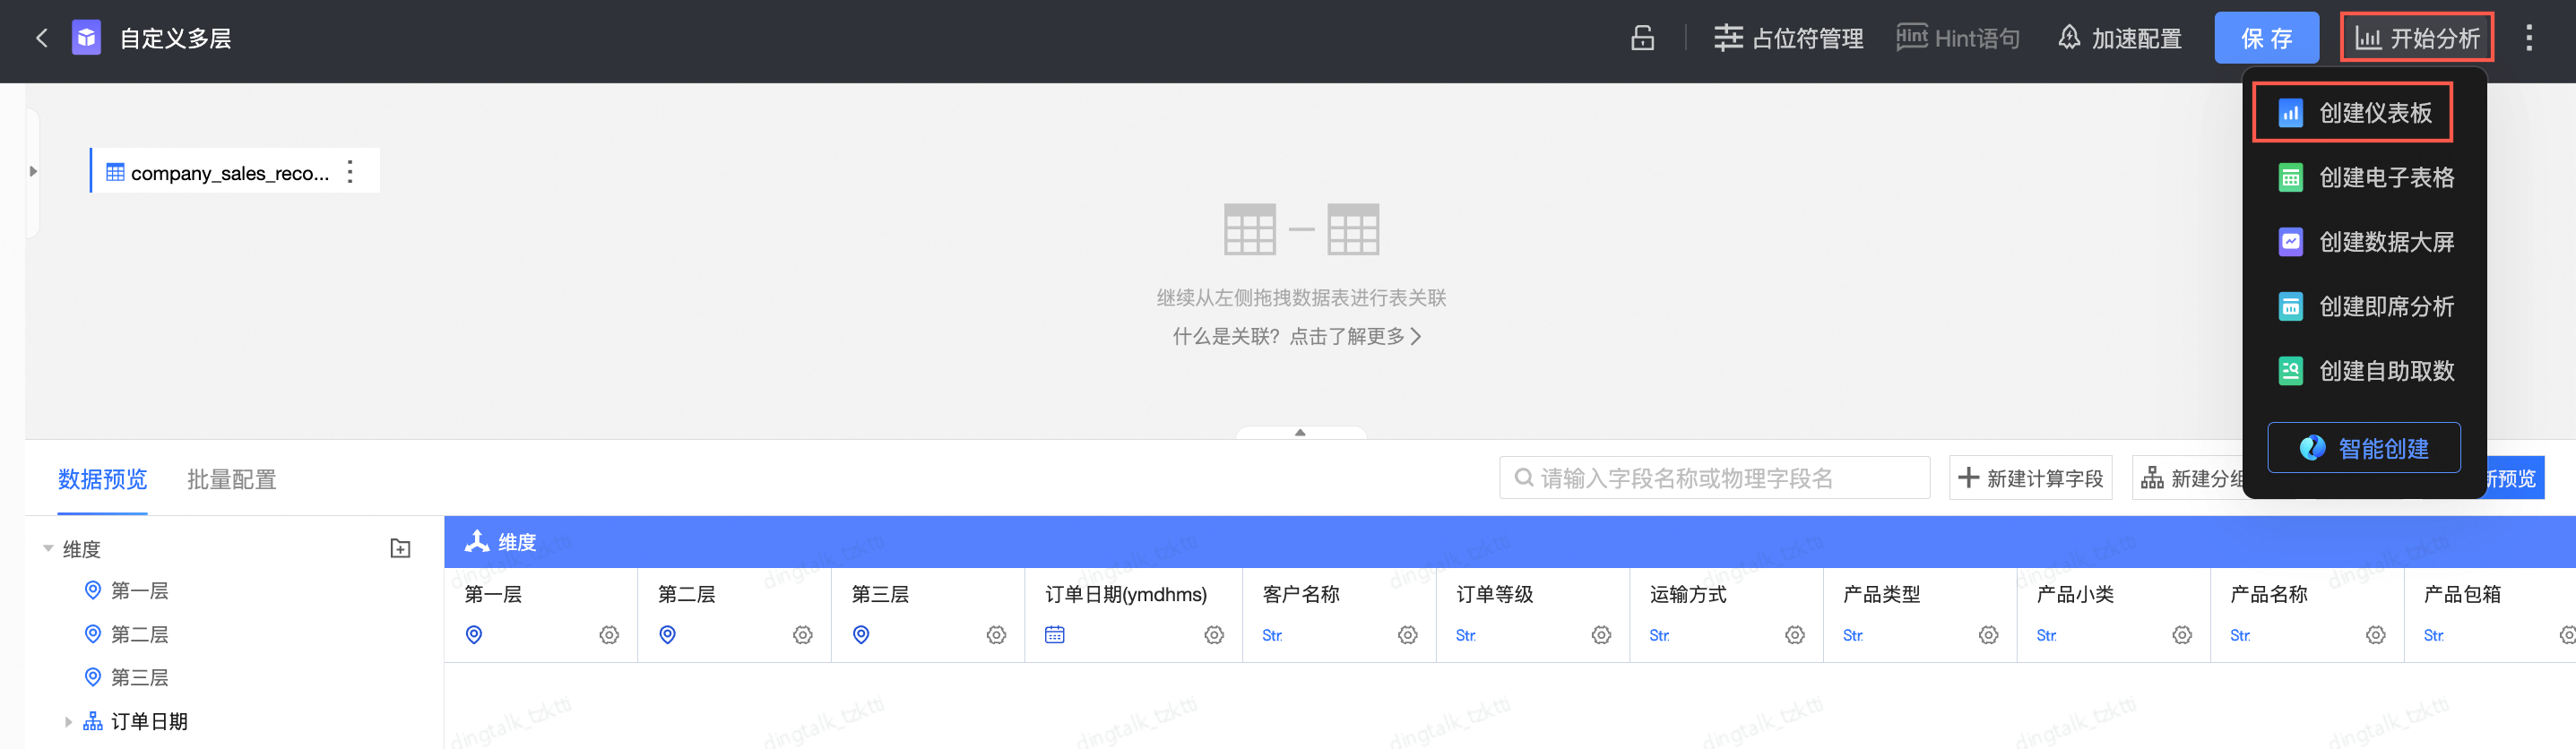The image size is (2576, 749).
Task: Select 创建电子表格 from the menu
Action: pyautogui.click(x=2365, y=178)
